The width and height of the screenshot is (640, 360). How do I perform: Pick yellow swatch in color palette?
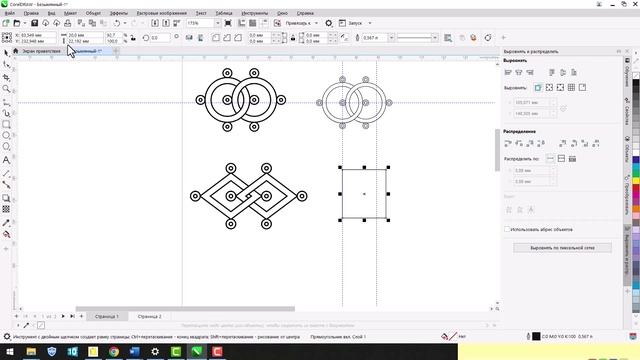(x=636, y=180)
